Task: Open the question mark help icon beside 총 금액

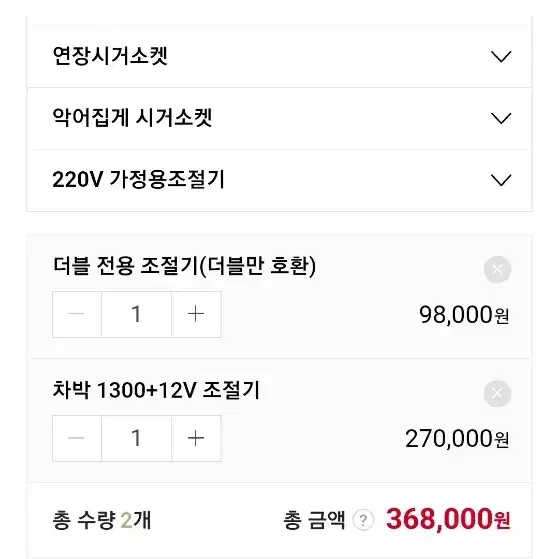Action: pos(363,520)
